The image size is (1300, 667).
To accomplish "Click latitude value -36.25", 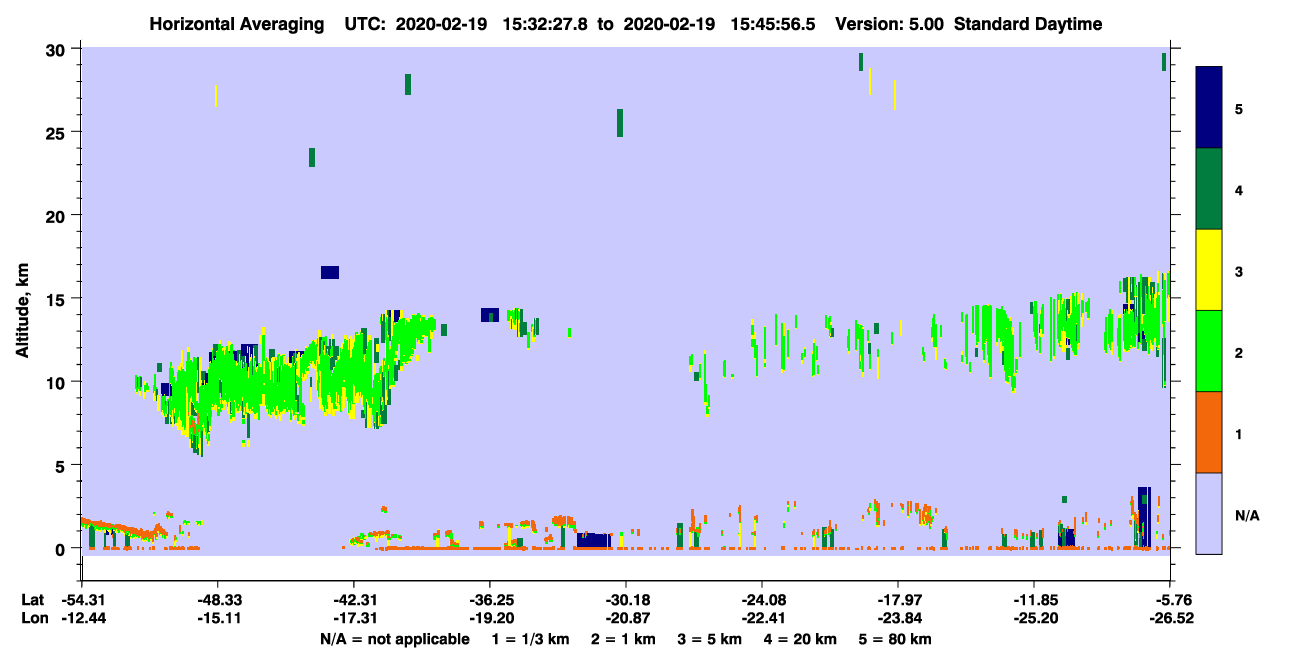I will [489, 600].
